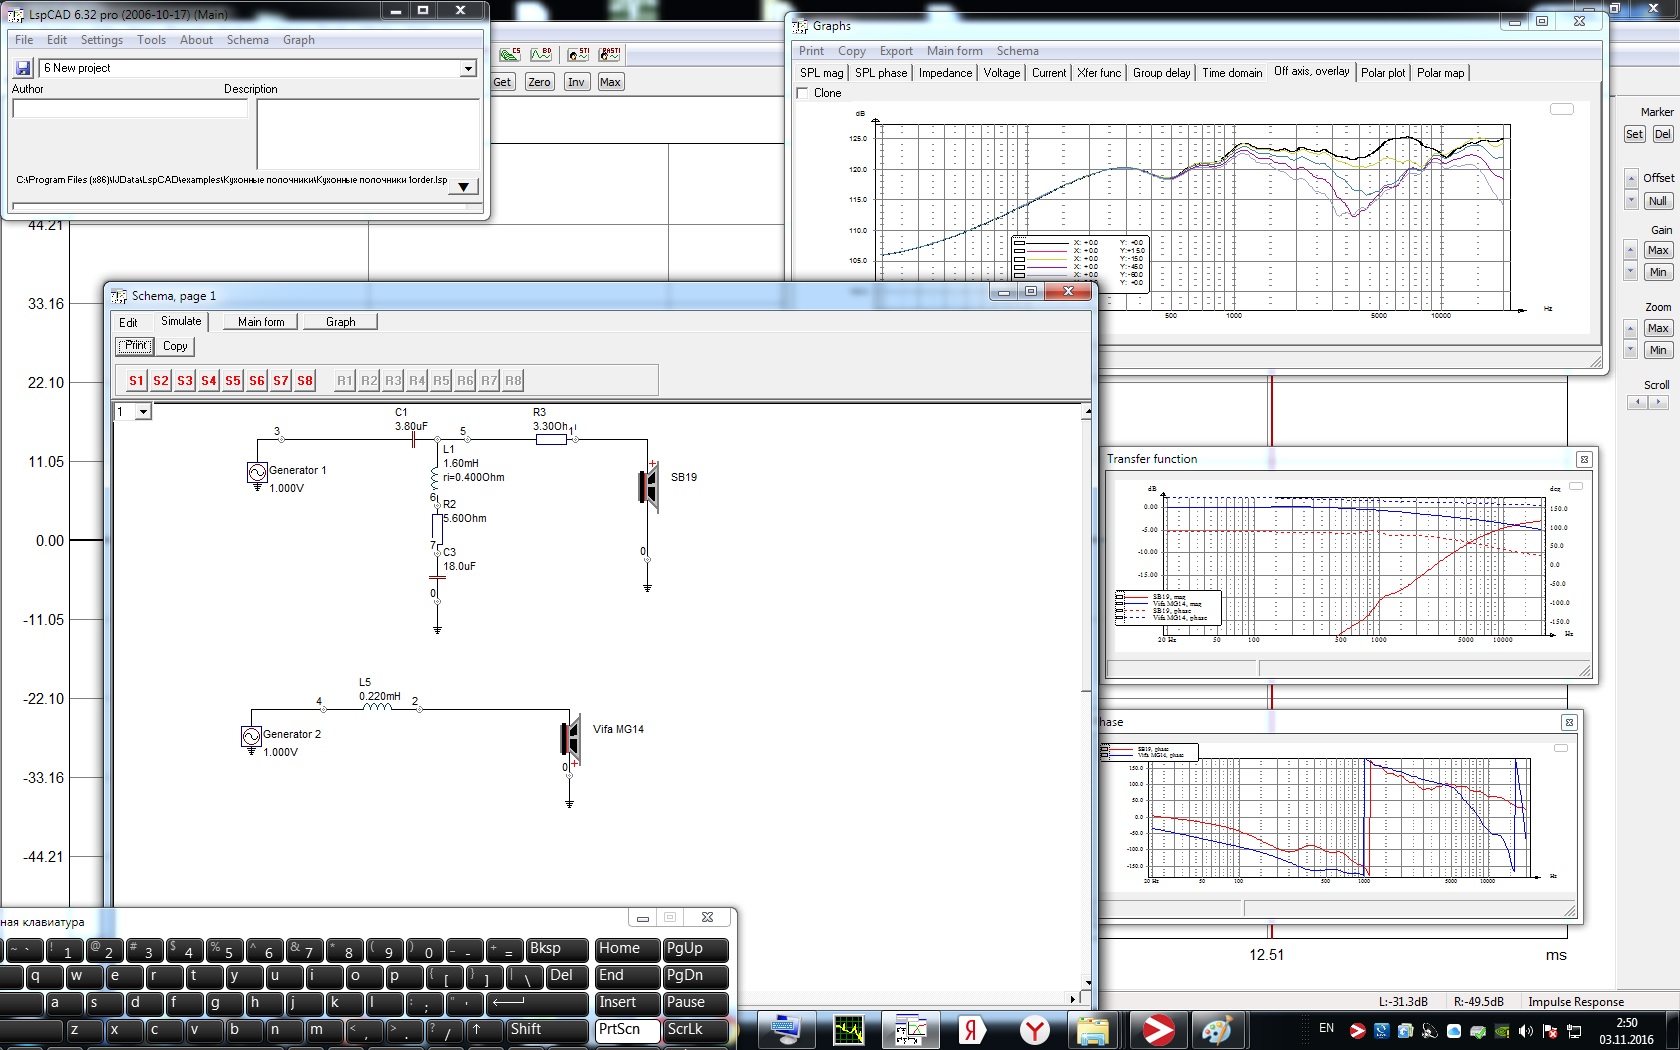Open the Tools menu

pyautogui.click(x=151, y=40)
